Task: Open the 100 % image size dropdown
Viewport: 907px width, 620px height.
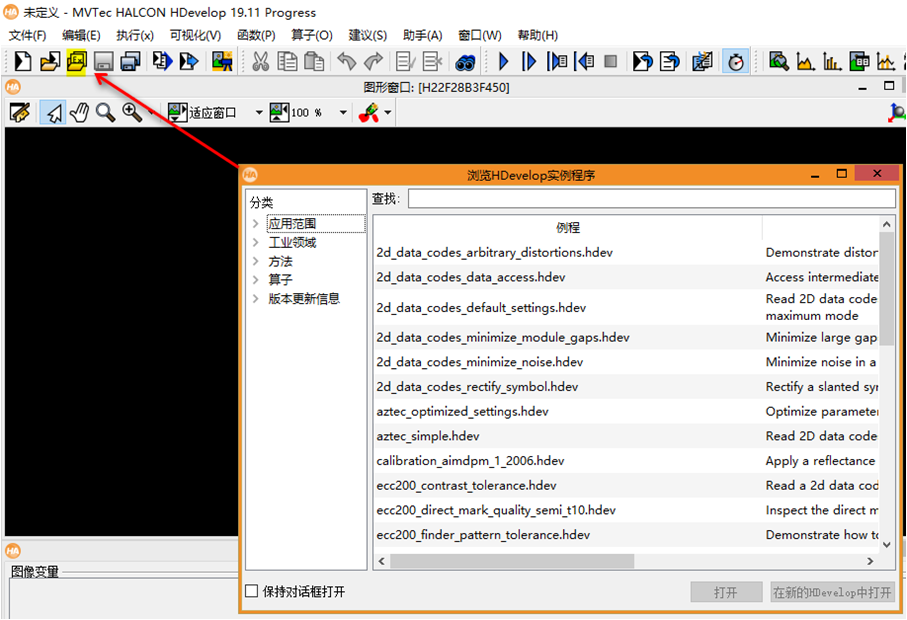Action: point(343,113)
